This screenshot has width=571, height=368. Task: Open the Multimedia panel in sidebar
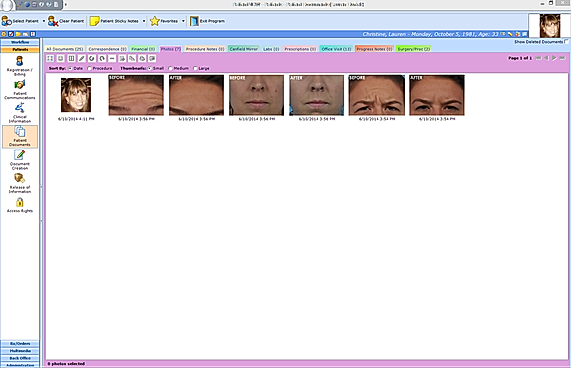[20, 351]
